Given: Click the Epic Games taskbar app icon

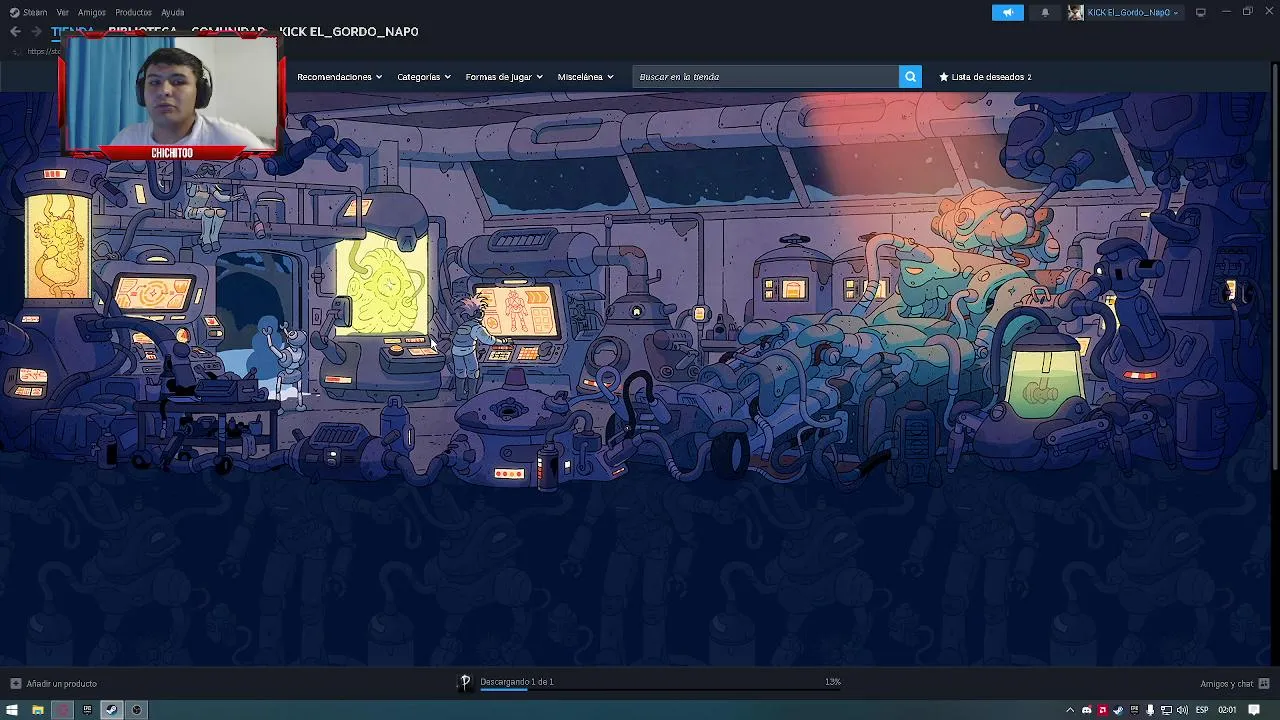Looking at the screenshot, I should (87, 710).
